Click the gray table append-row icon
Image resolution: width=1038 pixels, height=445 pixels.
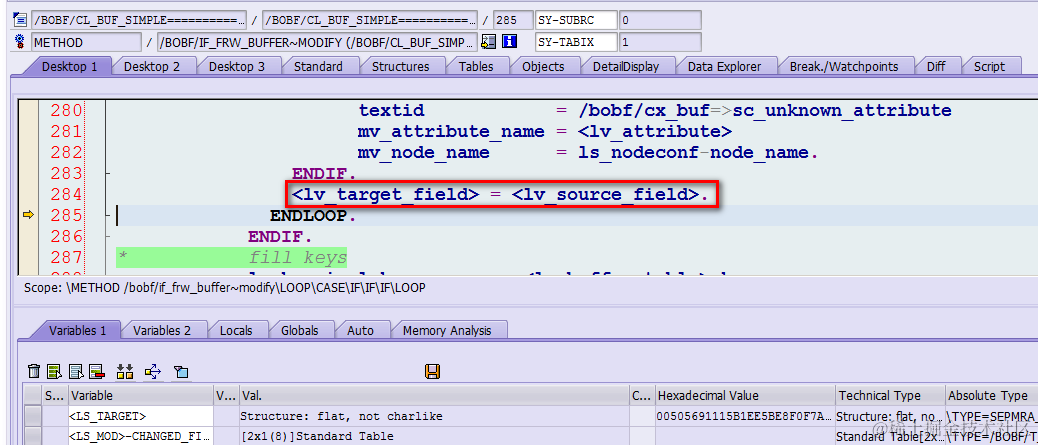[76, 371]
